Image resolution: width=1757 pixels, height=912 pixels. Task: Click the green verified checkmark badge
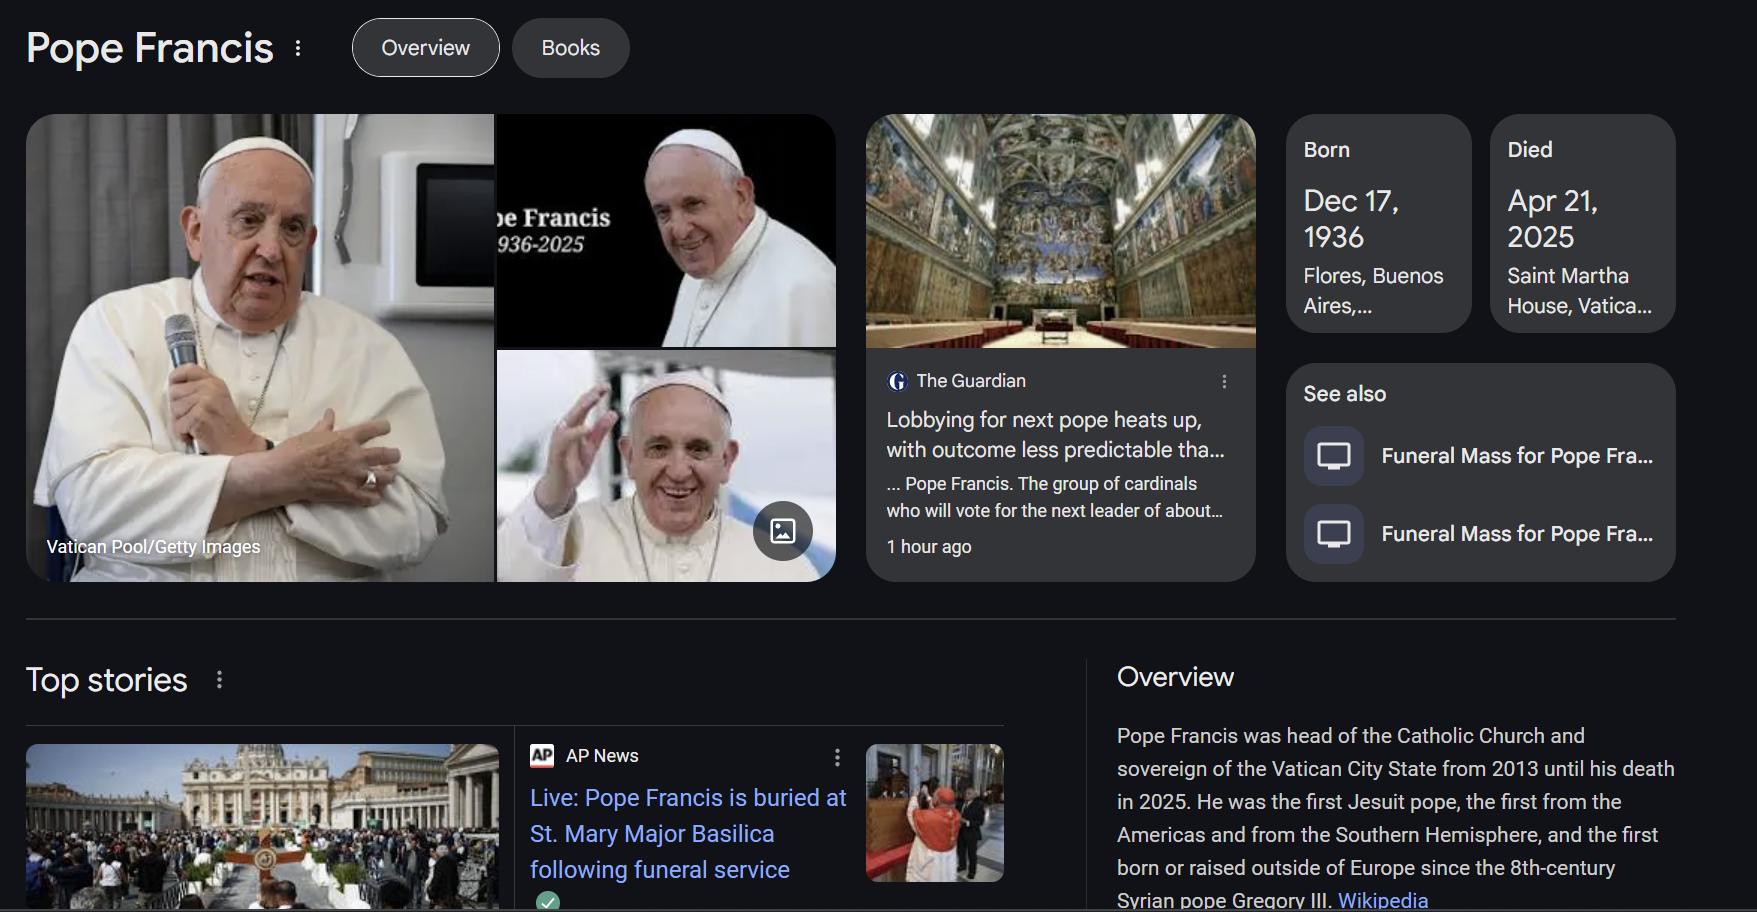[x=548, y=900]
